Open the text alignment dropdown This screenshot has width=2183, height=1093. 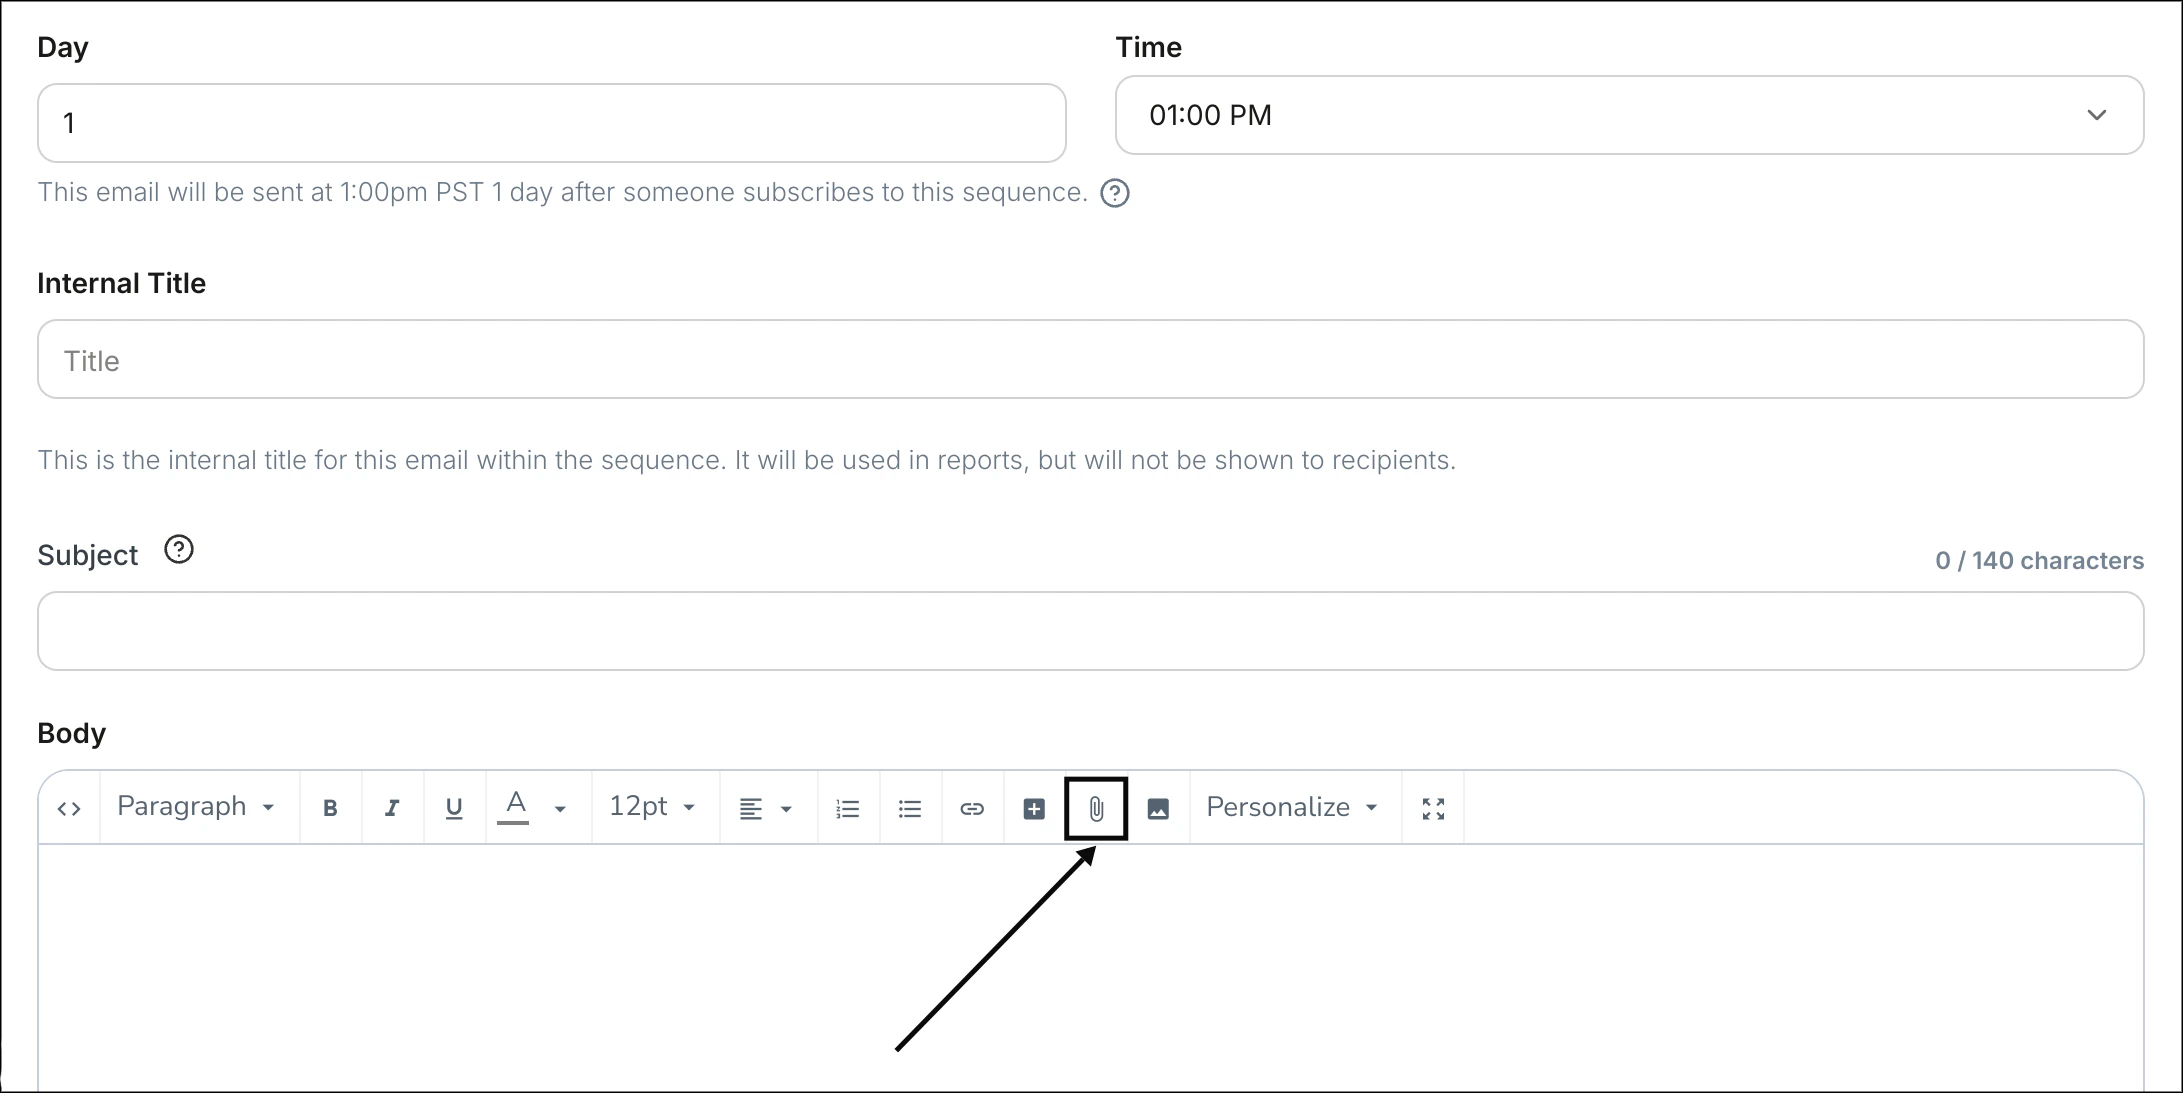click(765, 807)
